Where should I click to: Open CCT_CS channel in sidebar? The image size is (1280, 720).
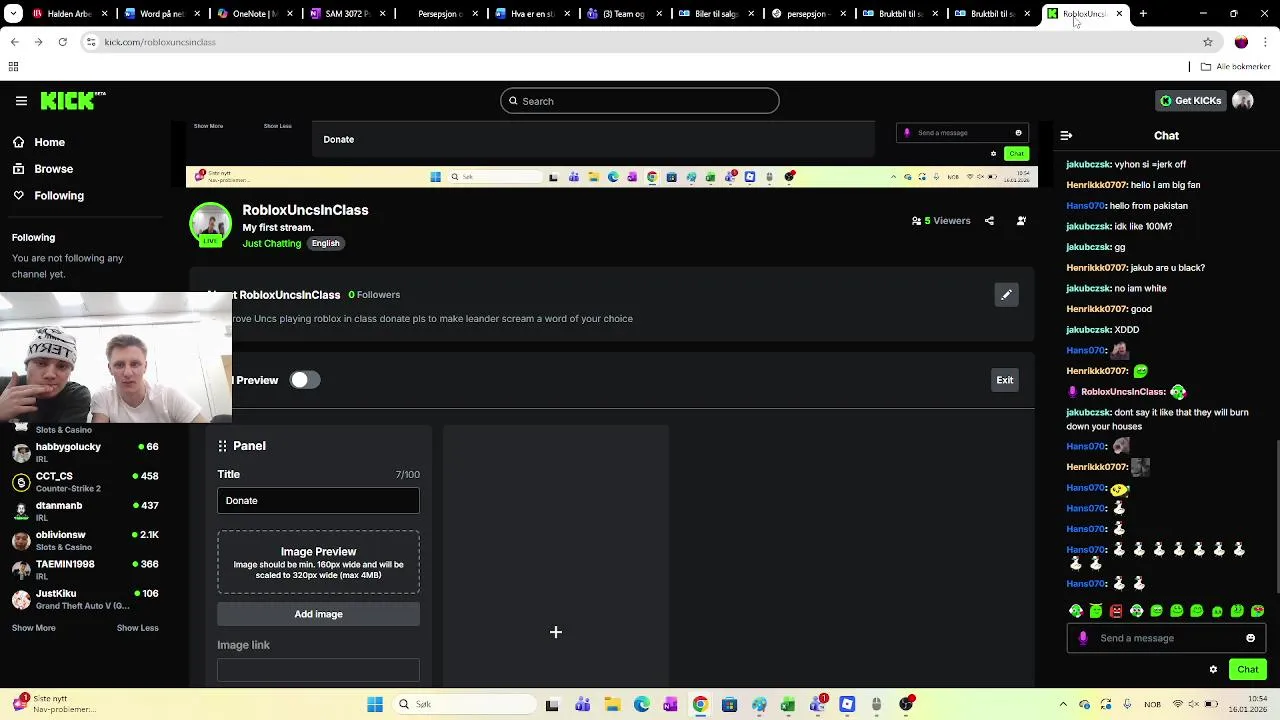click(x=86, y=482)
